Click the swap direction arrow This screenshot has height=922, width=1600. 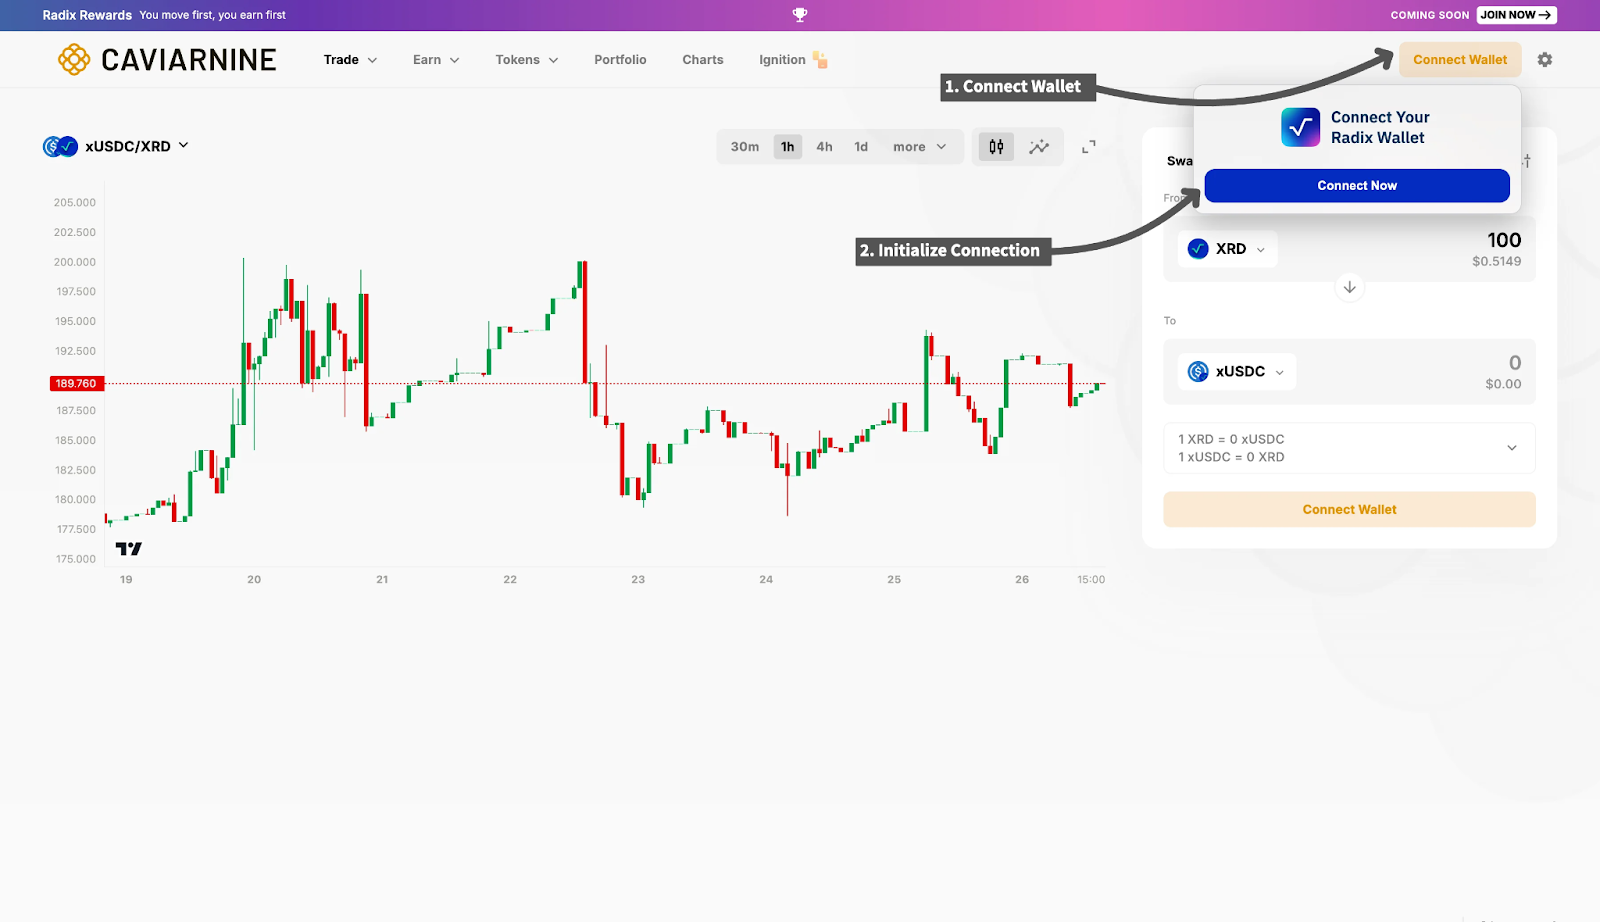1349,287
